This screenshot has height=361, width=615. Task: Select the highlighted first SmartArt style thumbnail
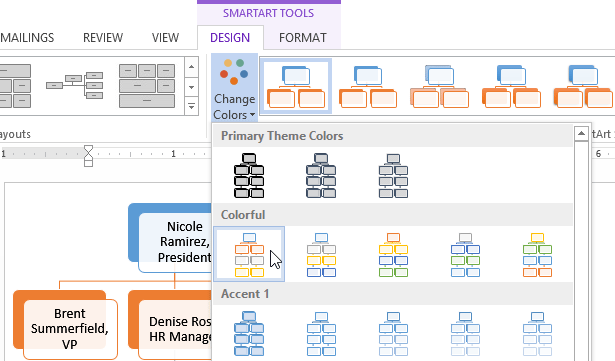[x=296, y=86]
